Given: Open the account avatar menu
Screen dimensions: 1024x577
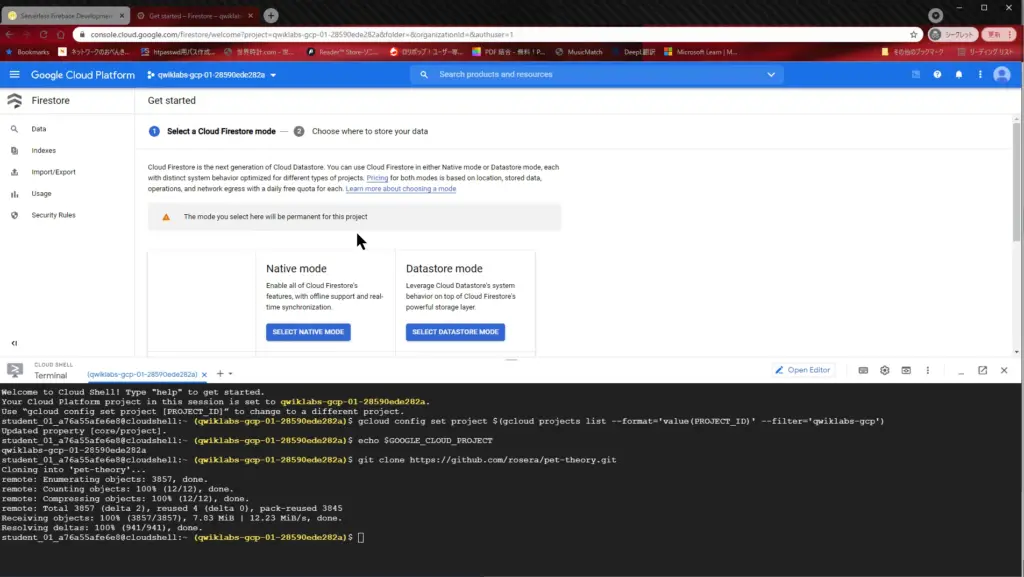Looking at the screenshot, I should point(1002,74).
